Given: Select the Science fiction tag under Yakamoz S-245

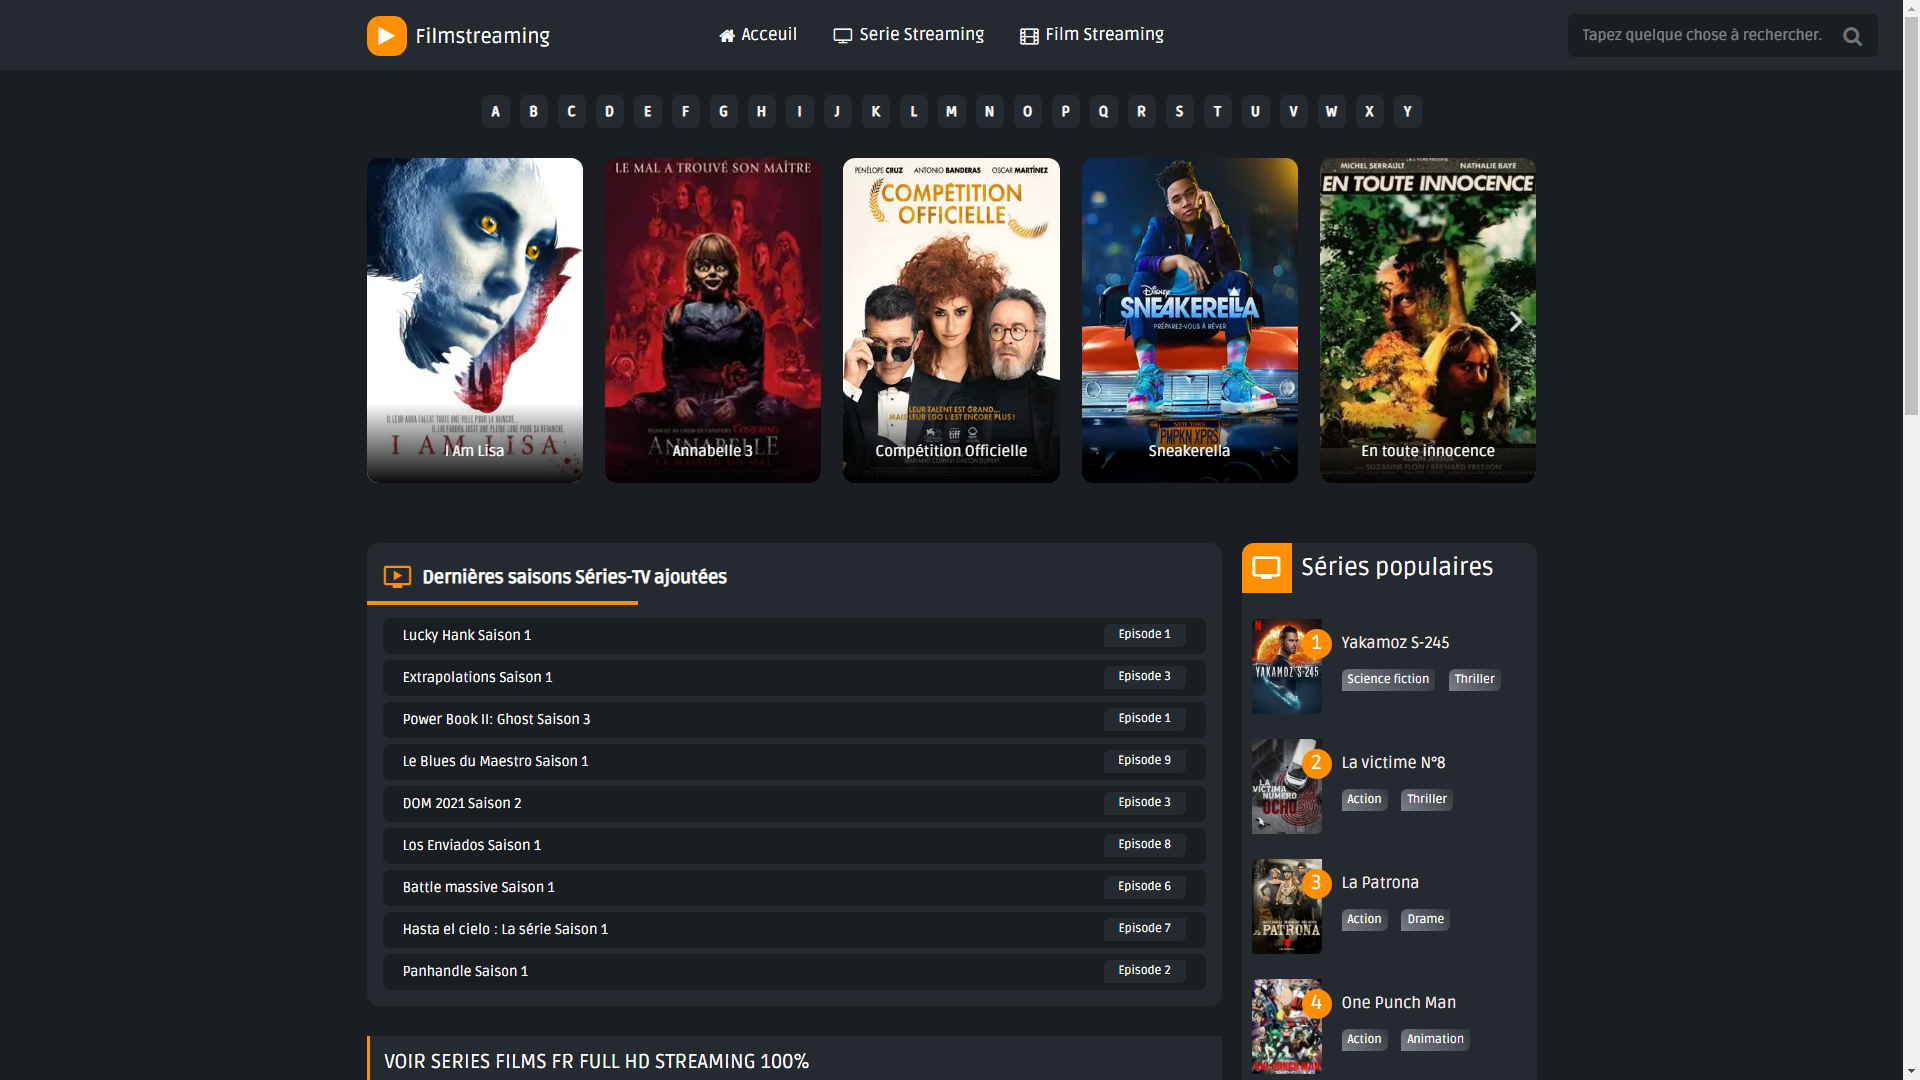Looking at the screenshot, I should 1388,680.
